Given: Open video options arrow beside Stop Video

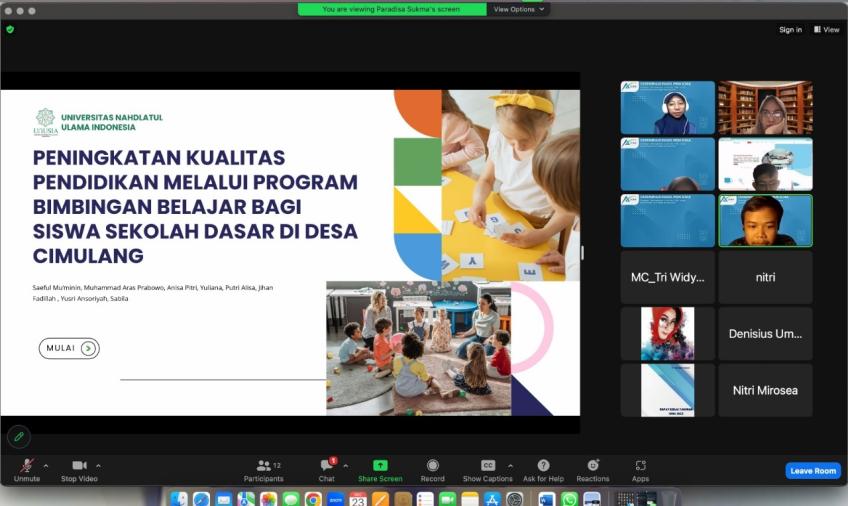Looking at the screenshot, I should click(x=98, y=465).
